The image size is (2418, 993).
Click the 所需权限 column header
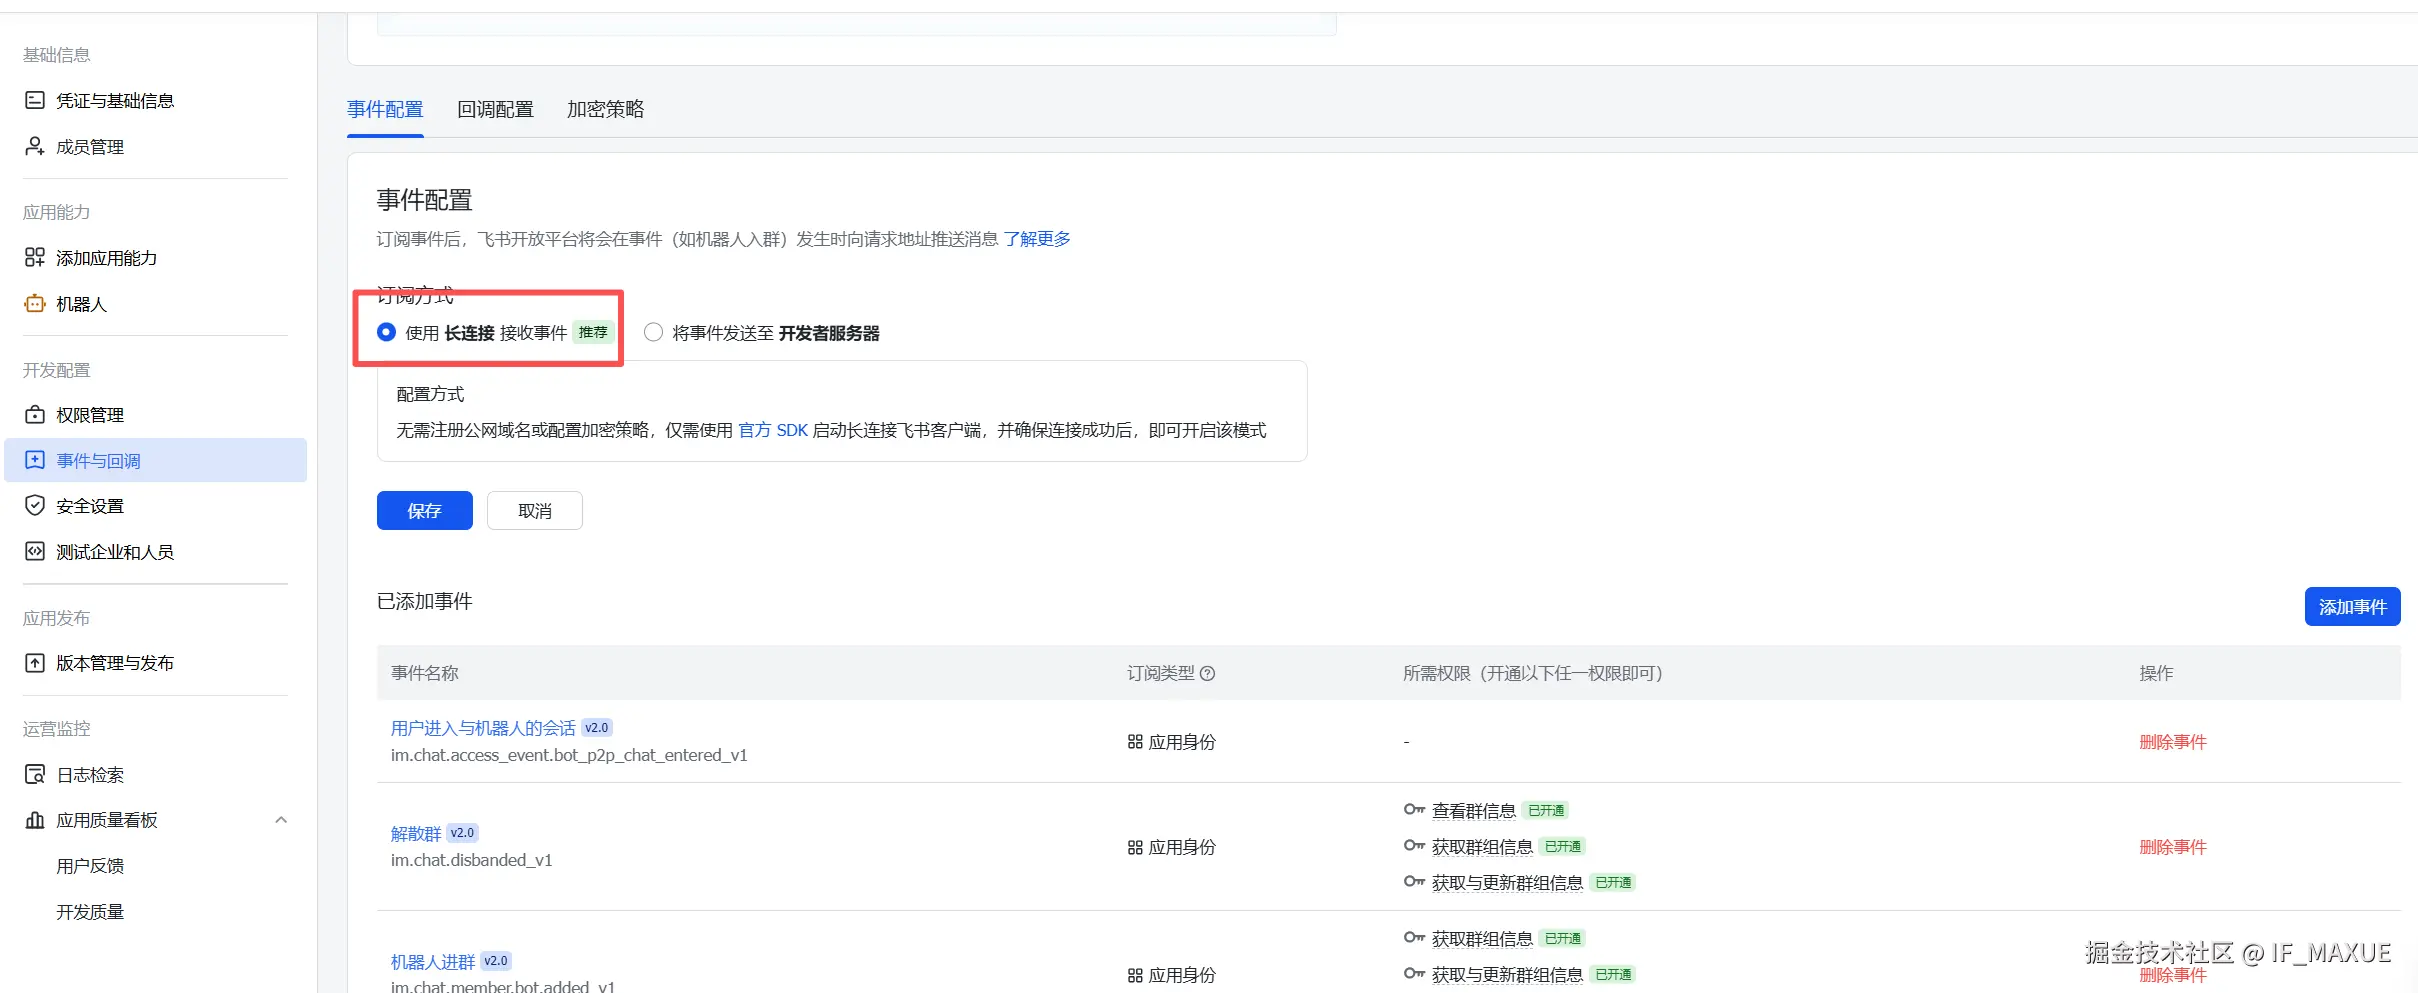pos(1533,673)
